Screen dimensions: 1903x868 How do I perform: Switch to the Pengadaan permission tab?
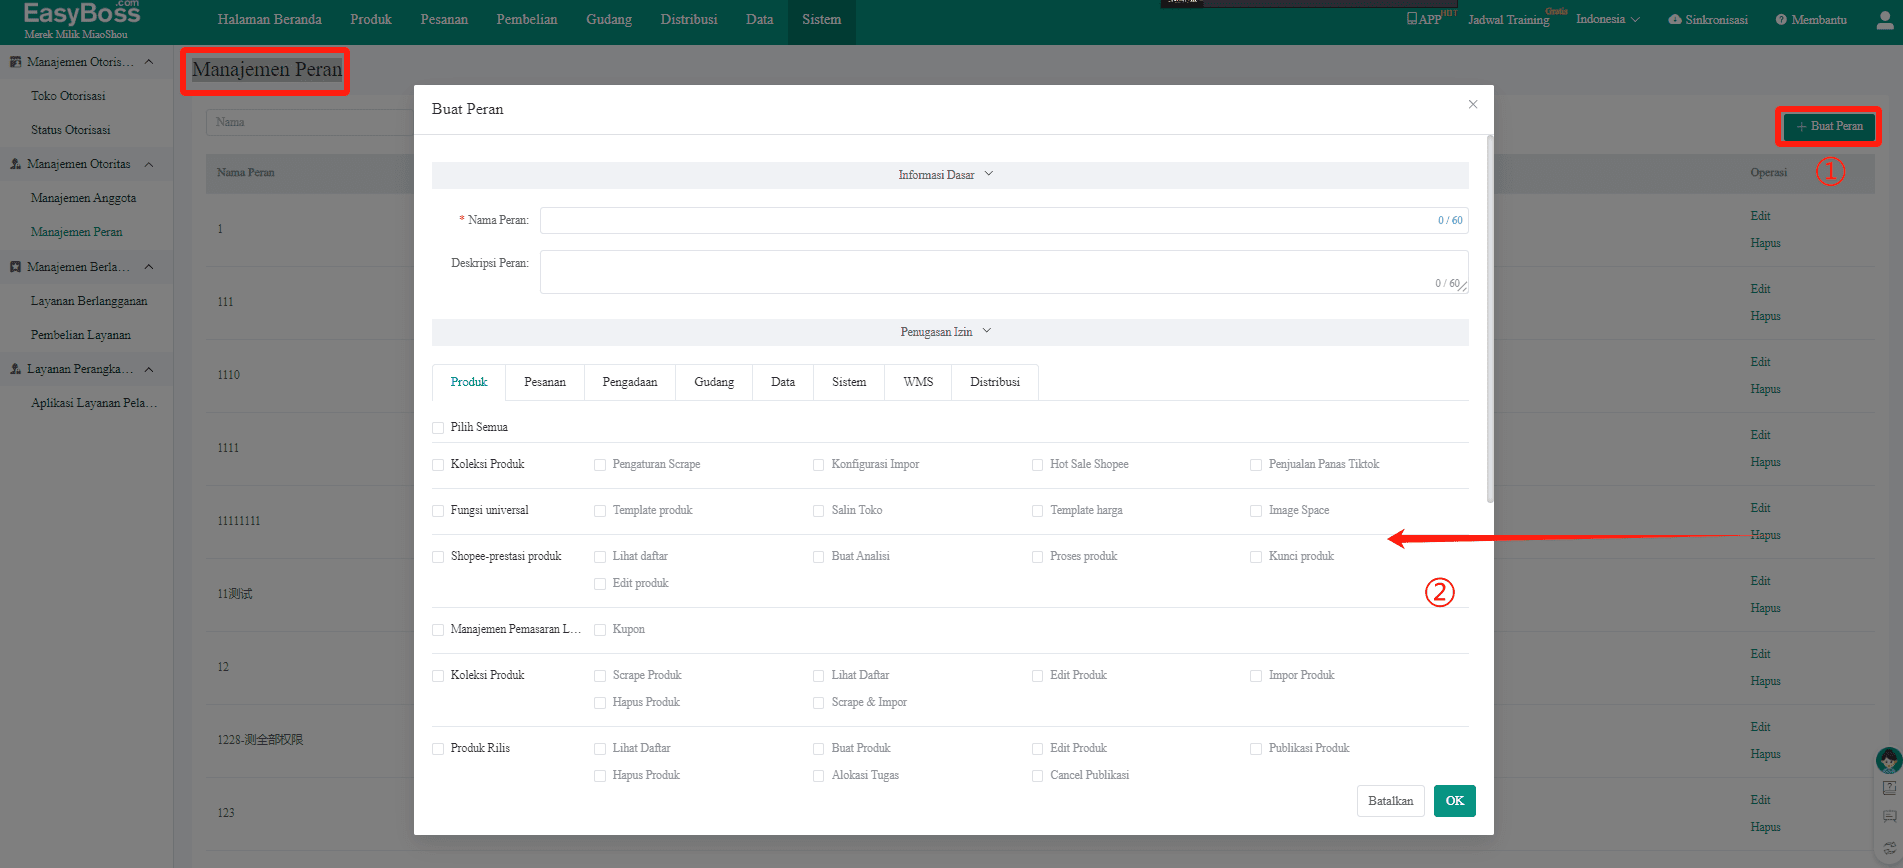(630, 382)
